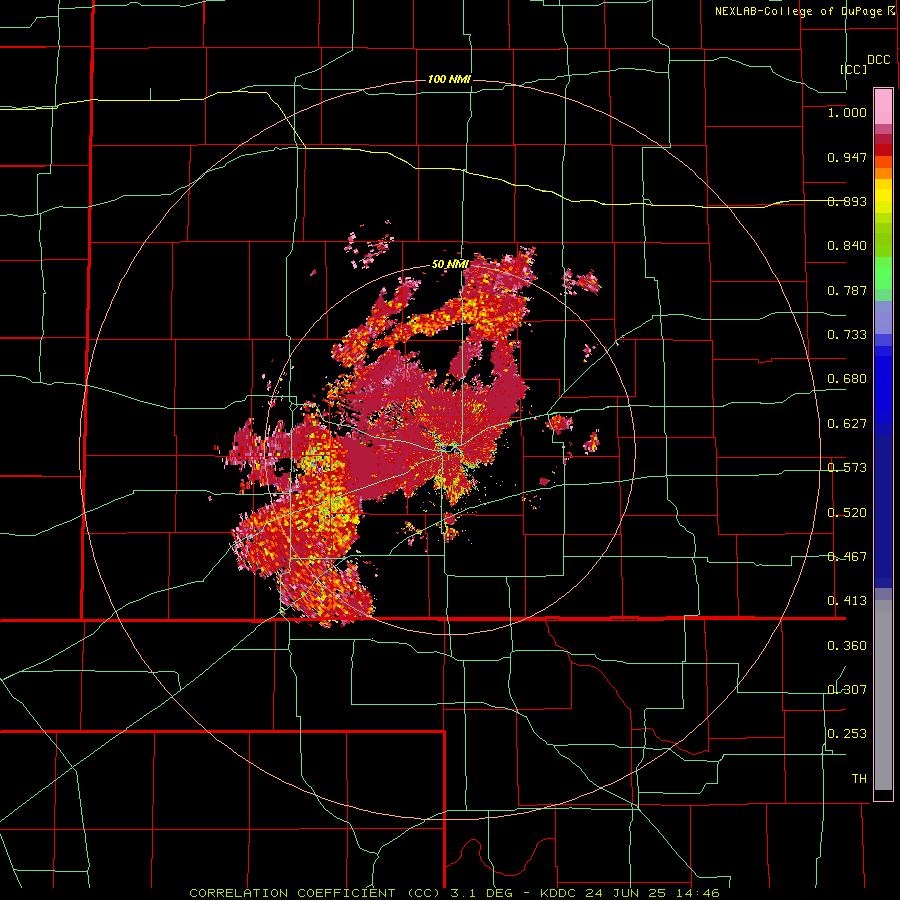Select the 0.520 scale value
Screen dimensions: 900x900
point(847,513)
